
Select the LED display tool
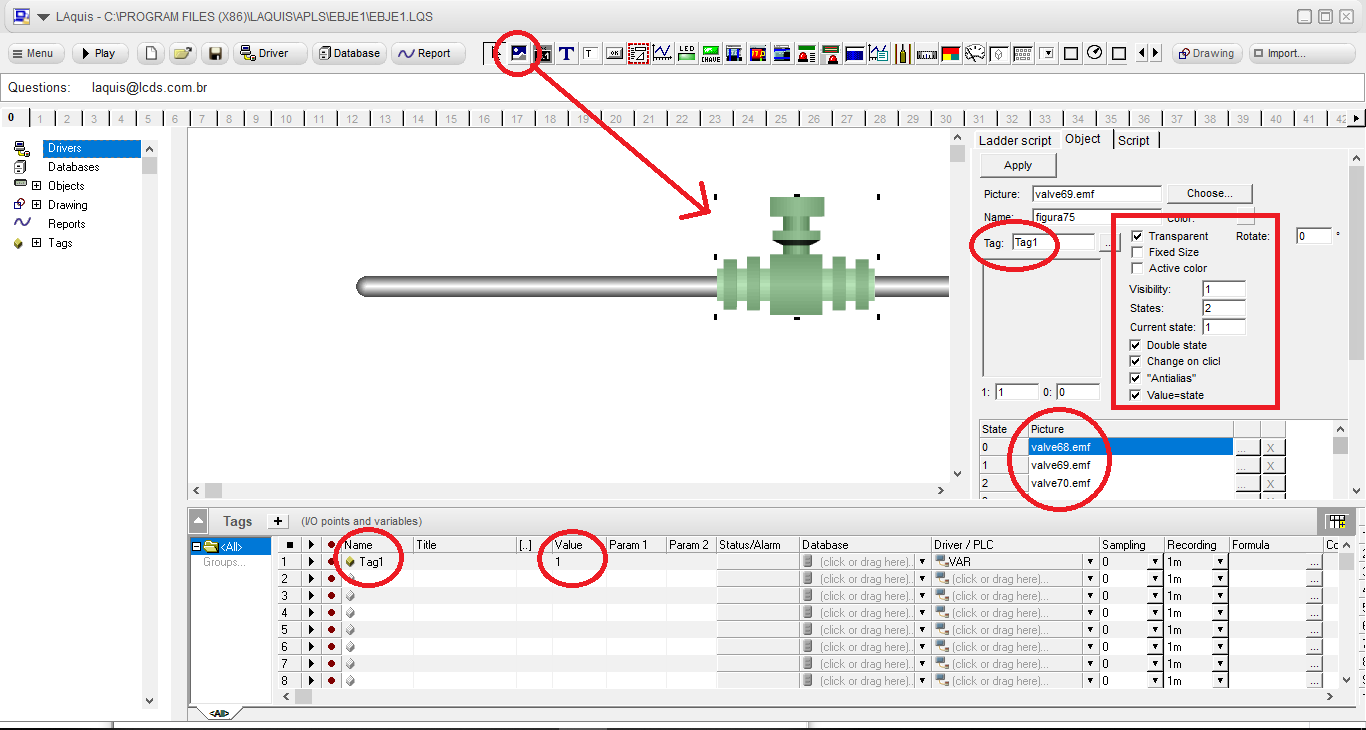[687, 53]
